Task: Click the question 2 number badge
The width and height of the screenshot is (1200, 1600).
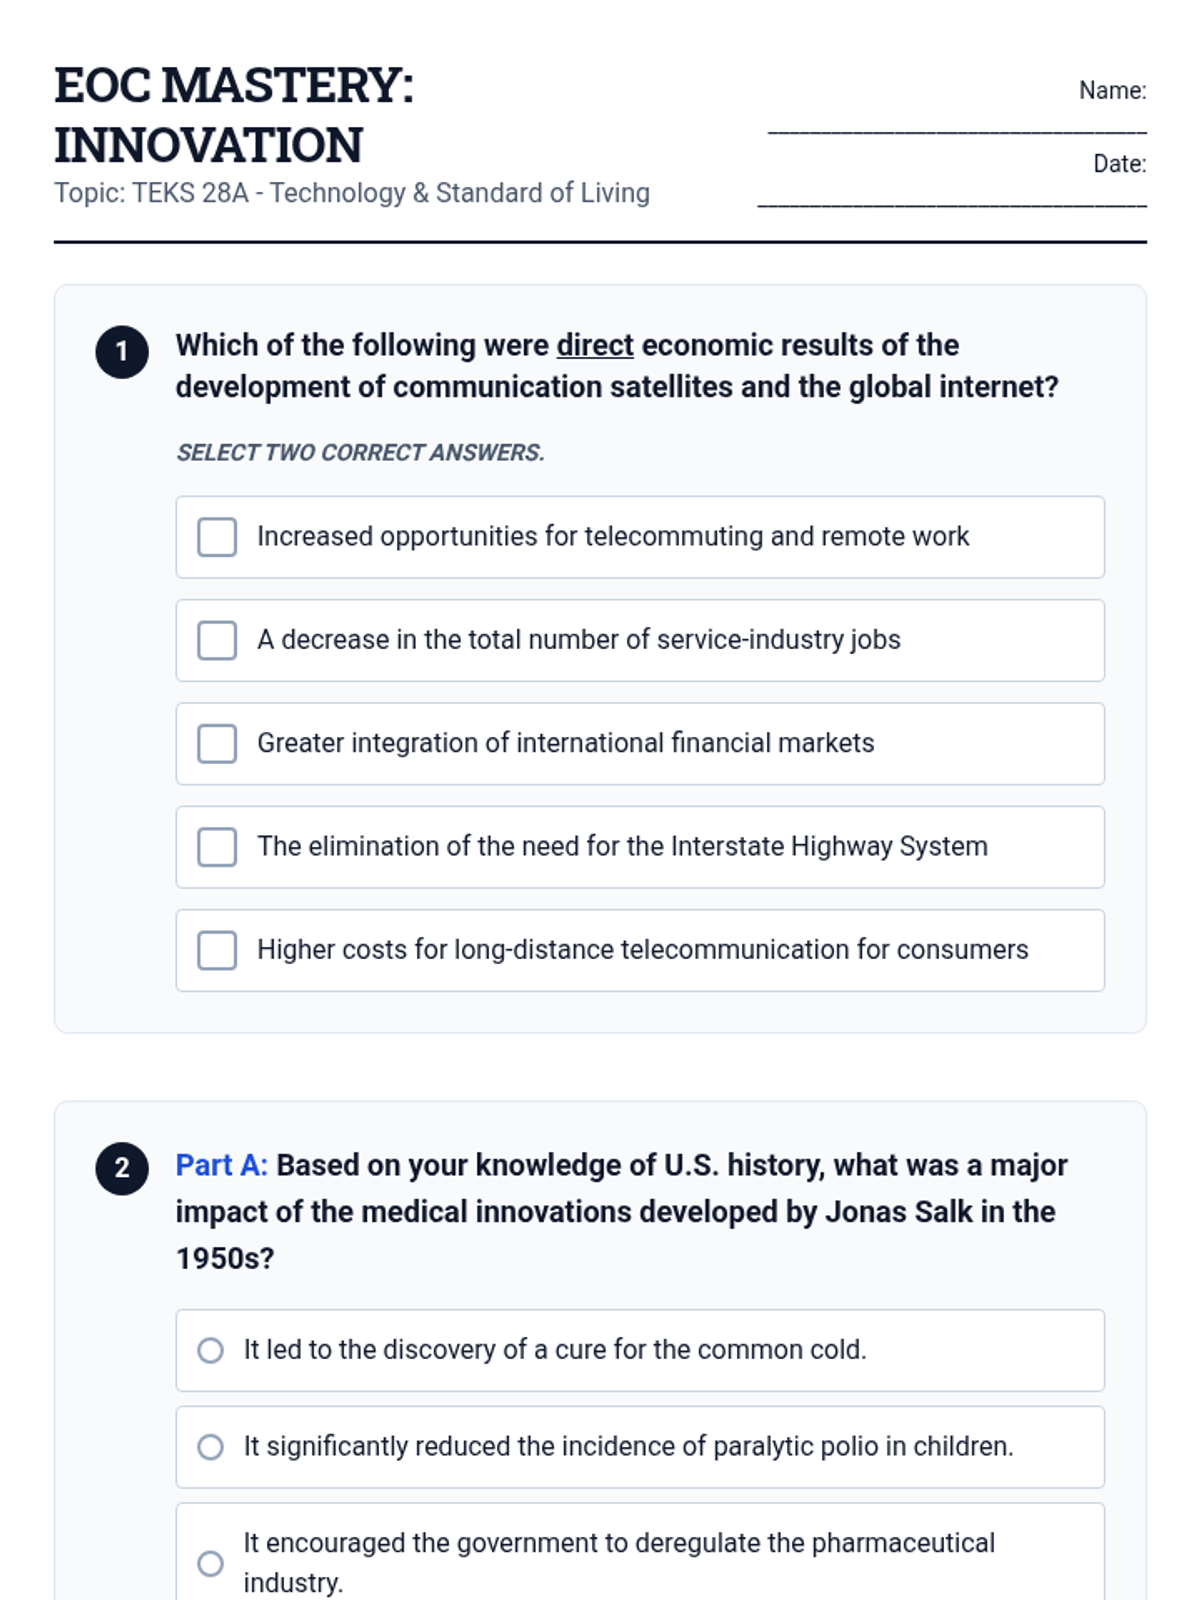Action: point(122,1168)
